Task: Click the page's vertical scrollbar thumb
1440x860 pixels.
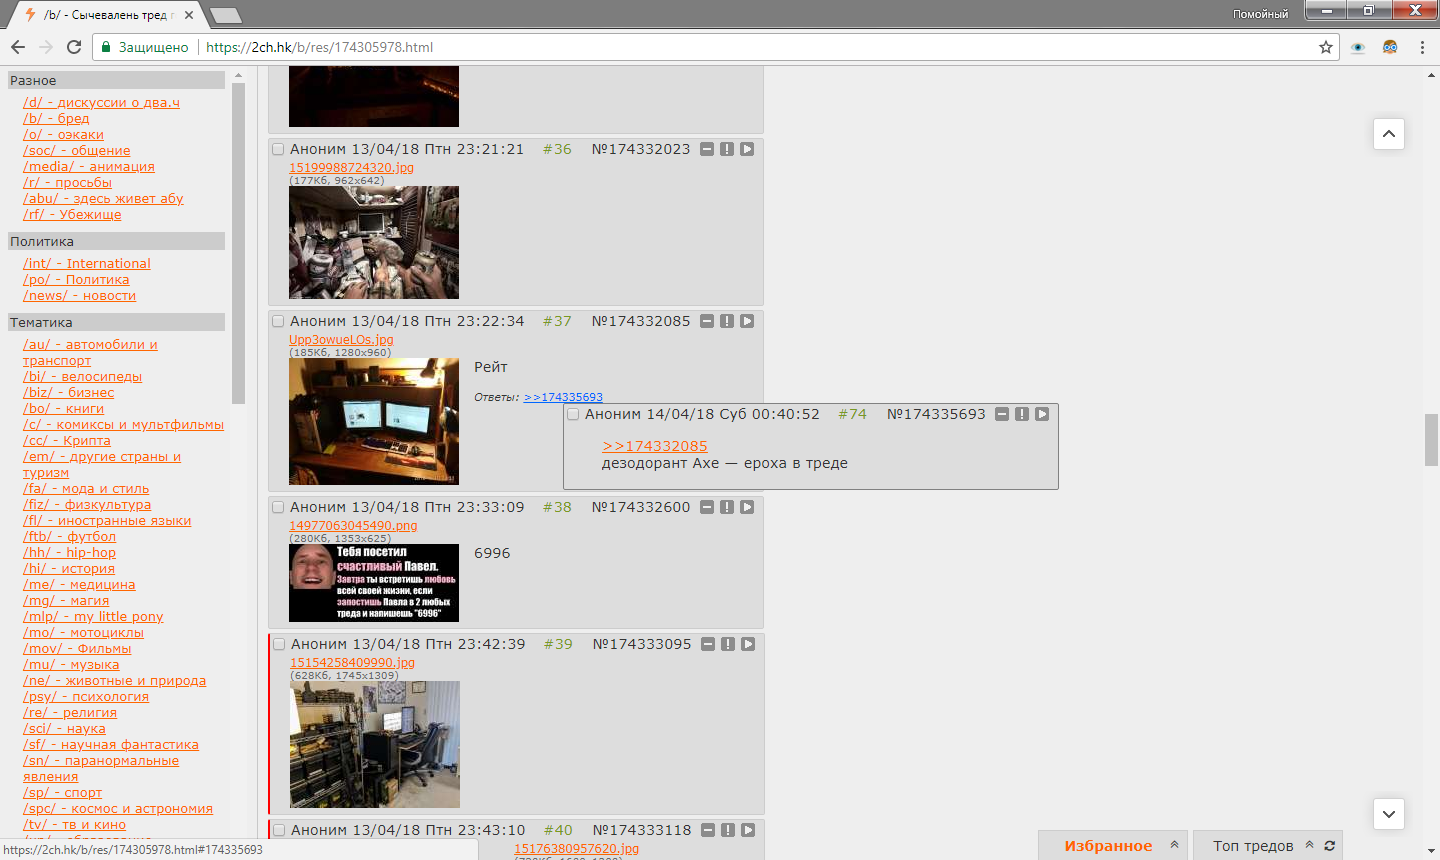Action: point(1431,440)
